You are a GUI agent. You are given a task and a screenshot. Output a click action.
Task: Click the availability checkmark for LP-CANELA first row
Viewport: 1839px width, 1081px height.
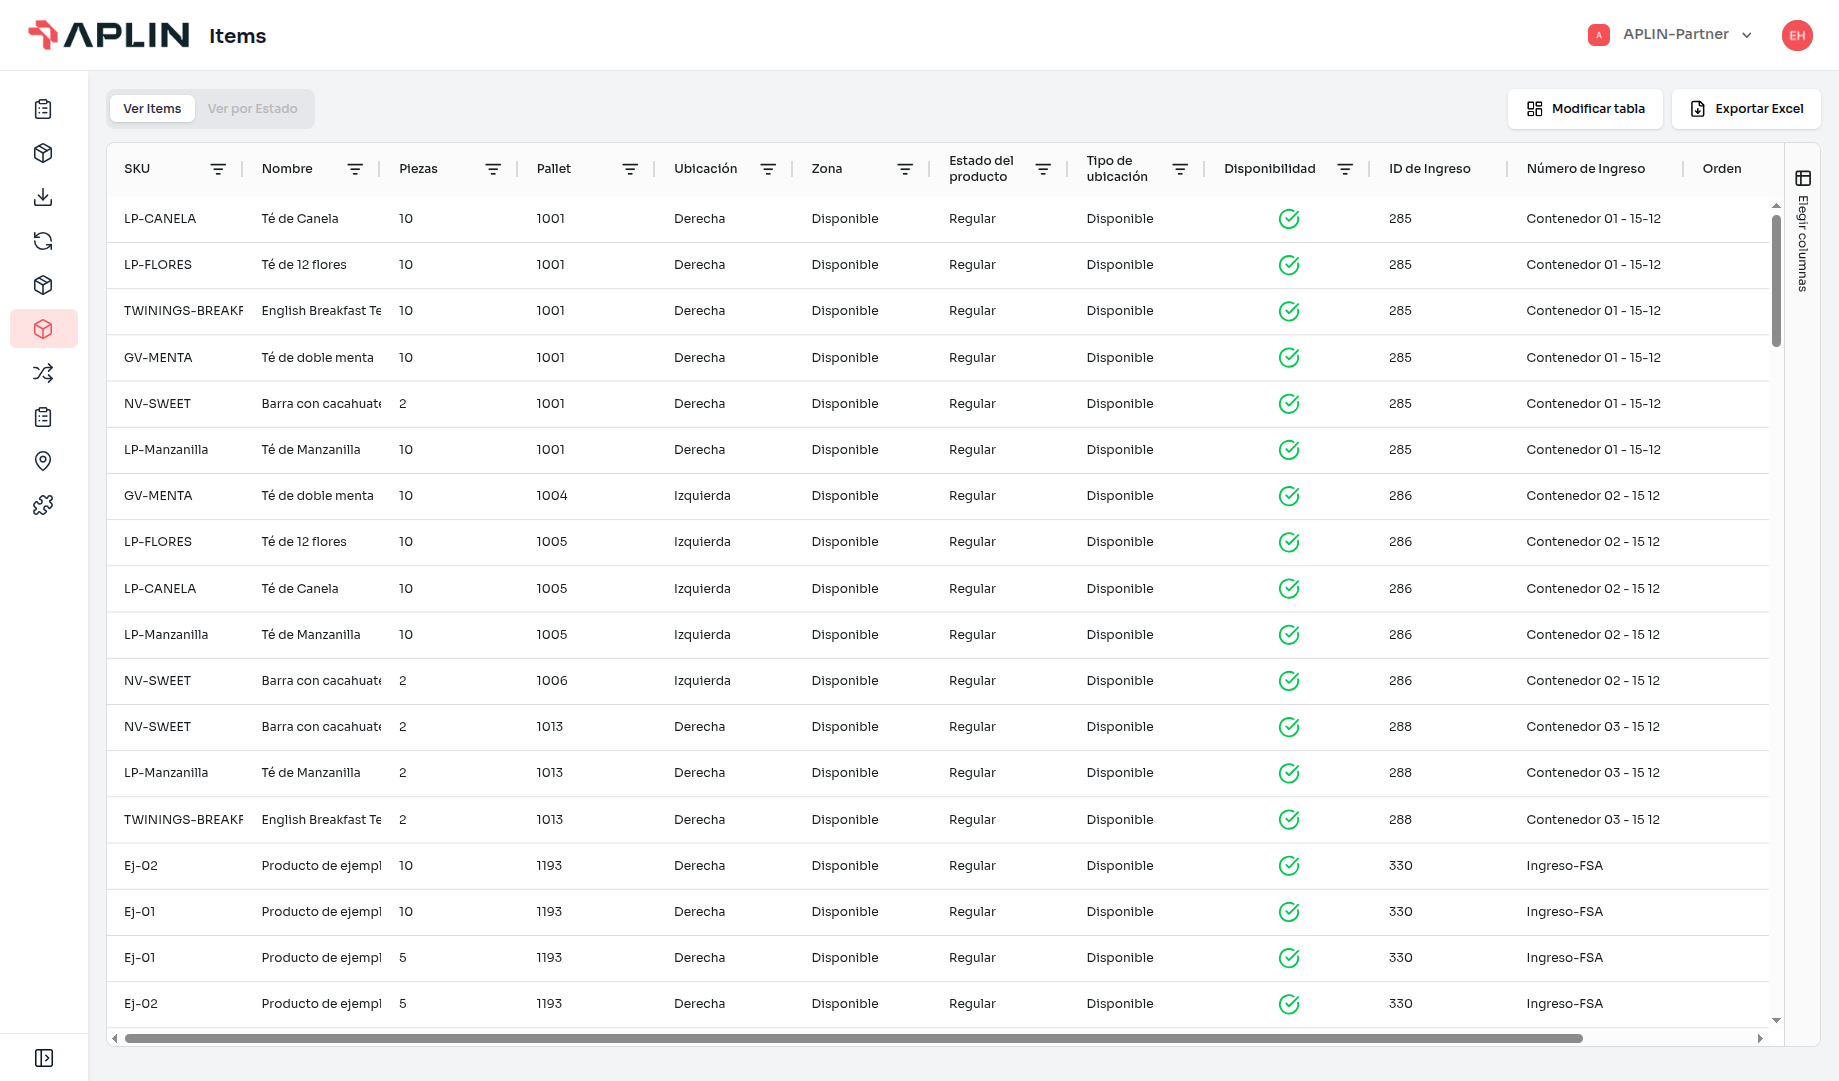click(1289, 219)
